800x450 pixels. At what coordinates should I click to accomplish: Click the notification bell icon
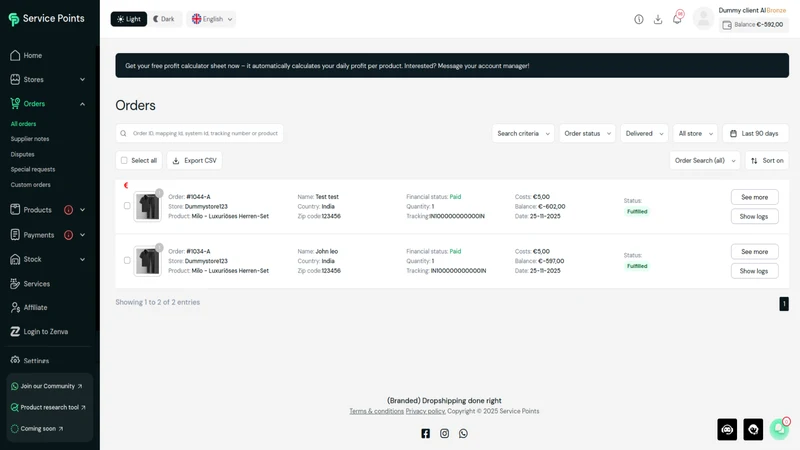click(677, 19)
